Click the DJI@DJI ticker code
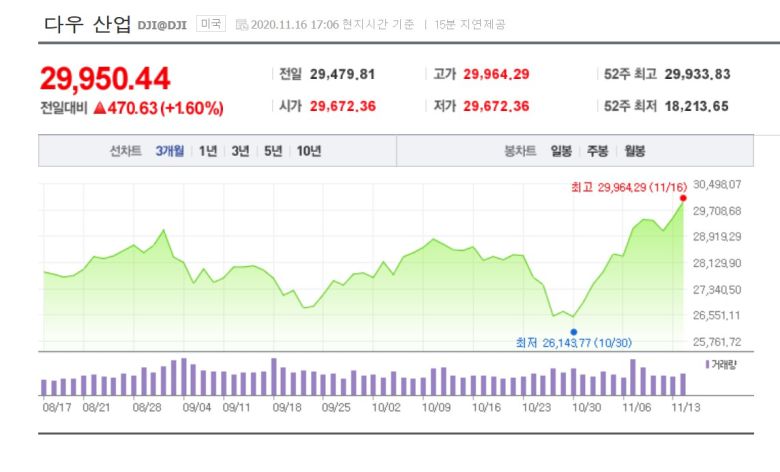The width and height of the screenshot is (780, 472). (163, 25)
